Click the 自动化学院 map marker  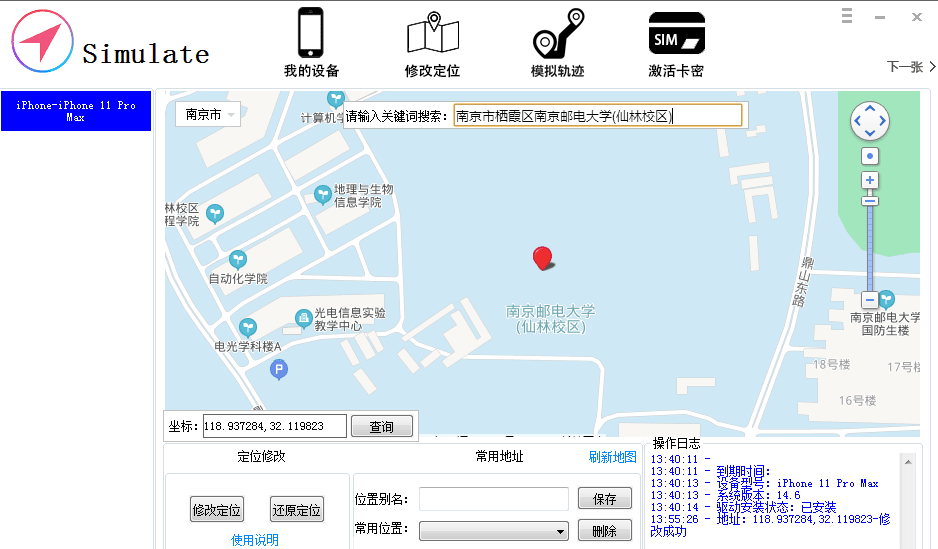pyautogui.click(x=238, y=260)
